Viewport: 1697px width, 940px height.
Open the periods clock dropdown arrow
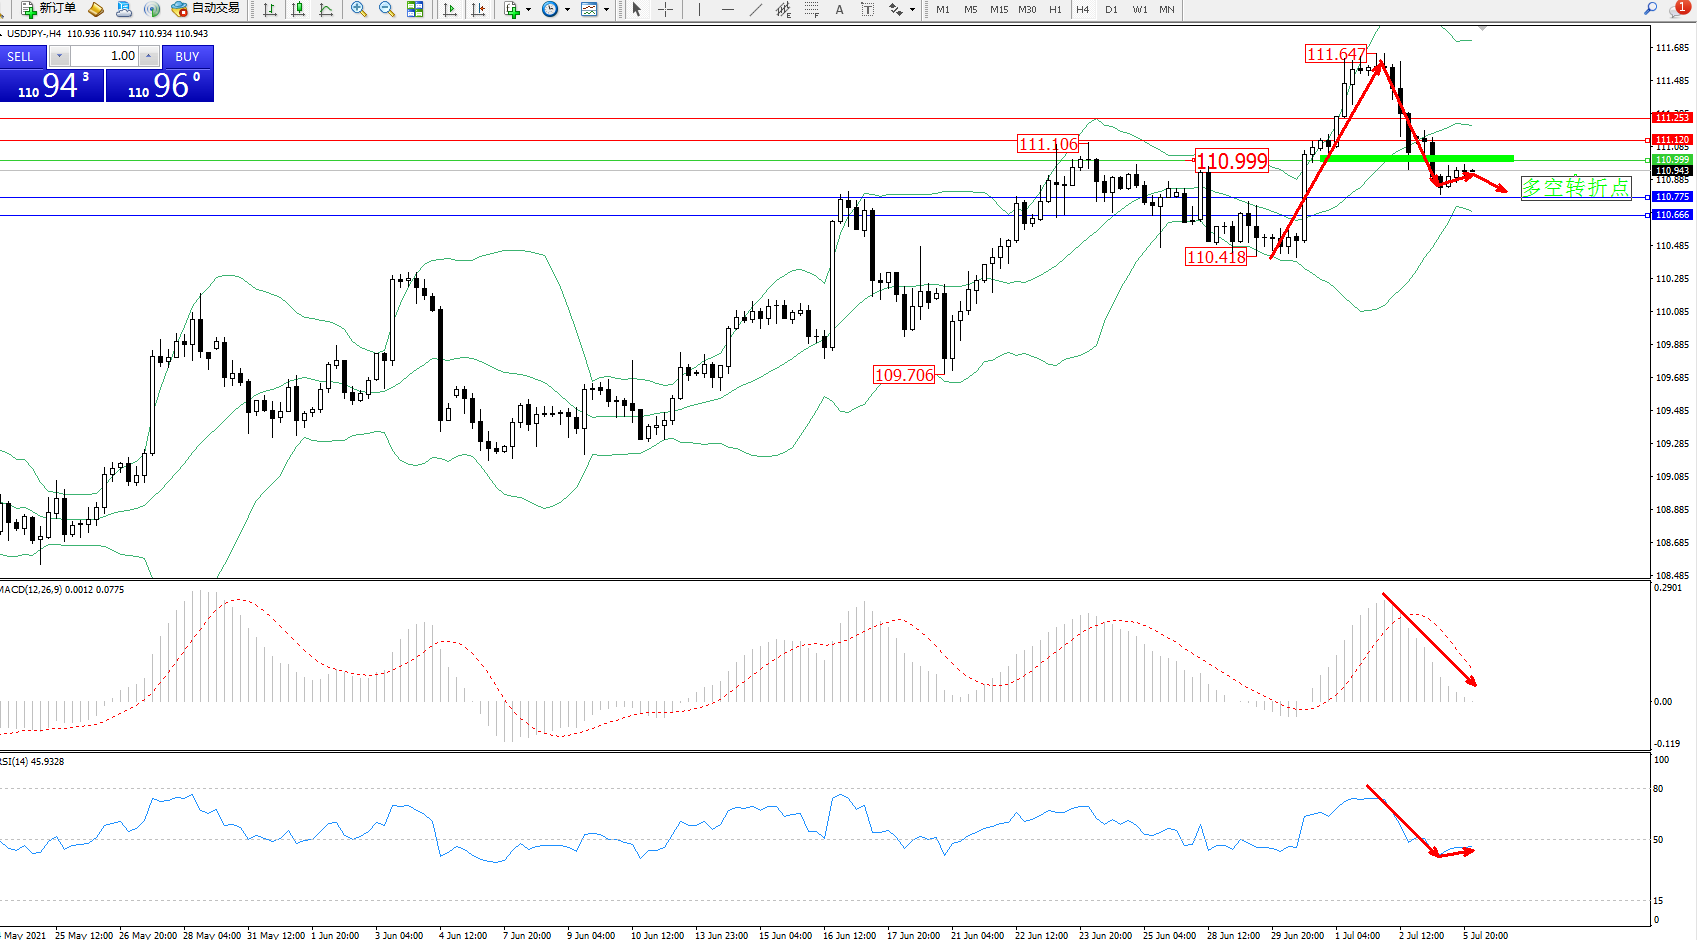click(x=567, y=10)
